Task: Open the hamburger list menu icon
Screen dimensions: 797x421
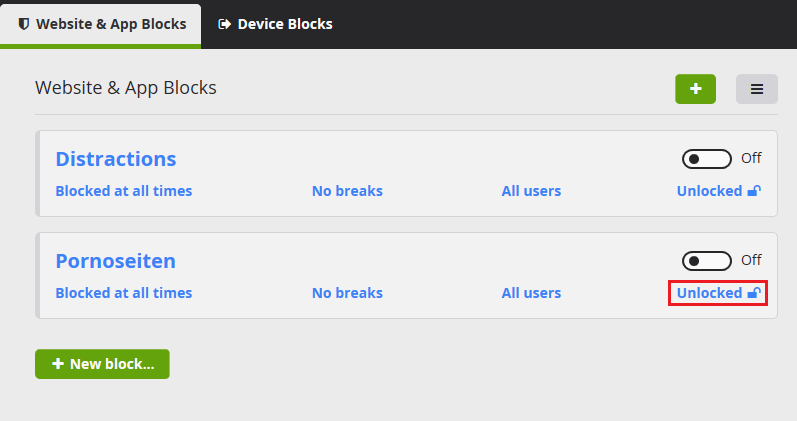Action: pyautogui.click(x=757, y=89)
